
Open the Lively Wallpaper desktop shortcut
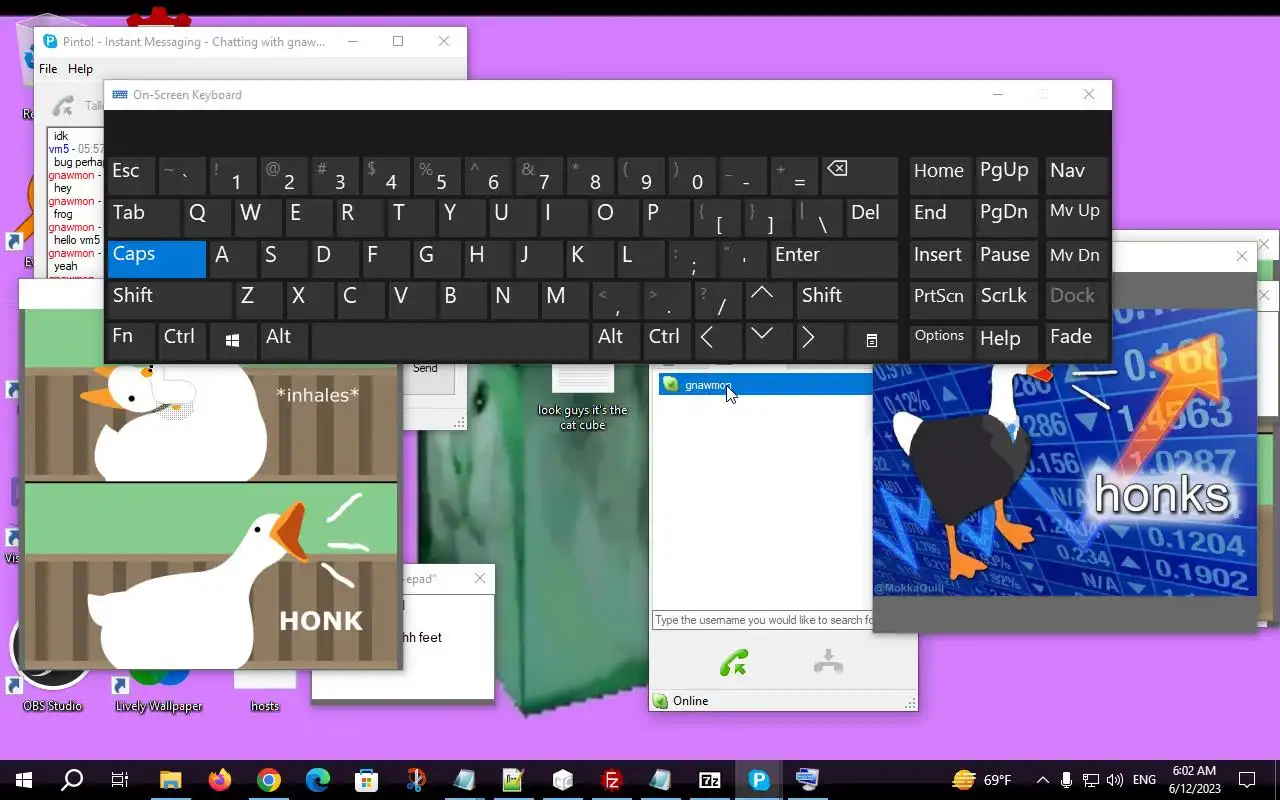pos(158,692)
